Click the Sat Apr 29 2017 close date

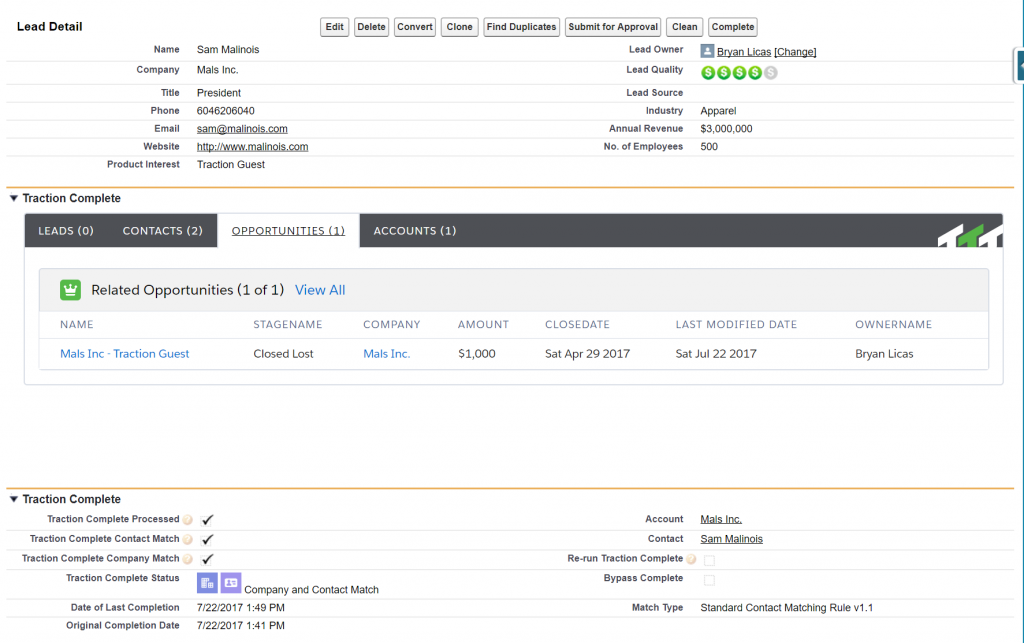point(587,353)
